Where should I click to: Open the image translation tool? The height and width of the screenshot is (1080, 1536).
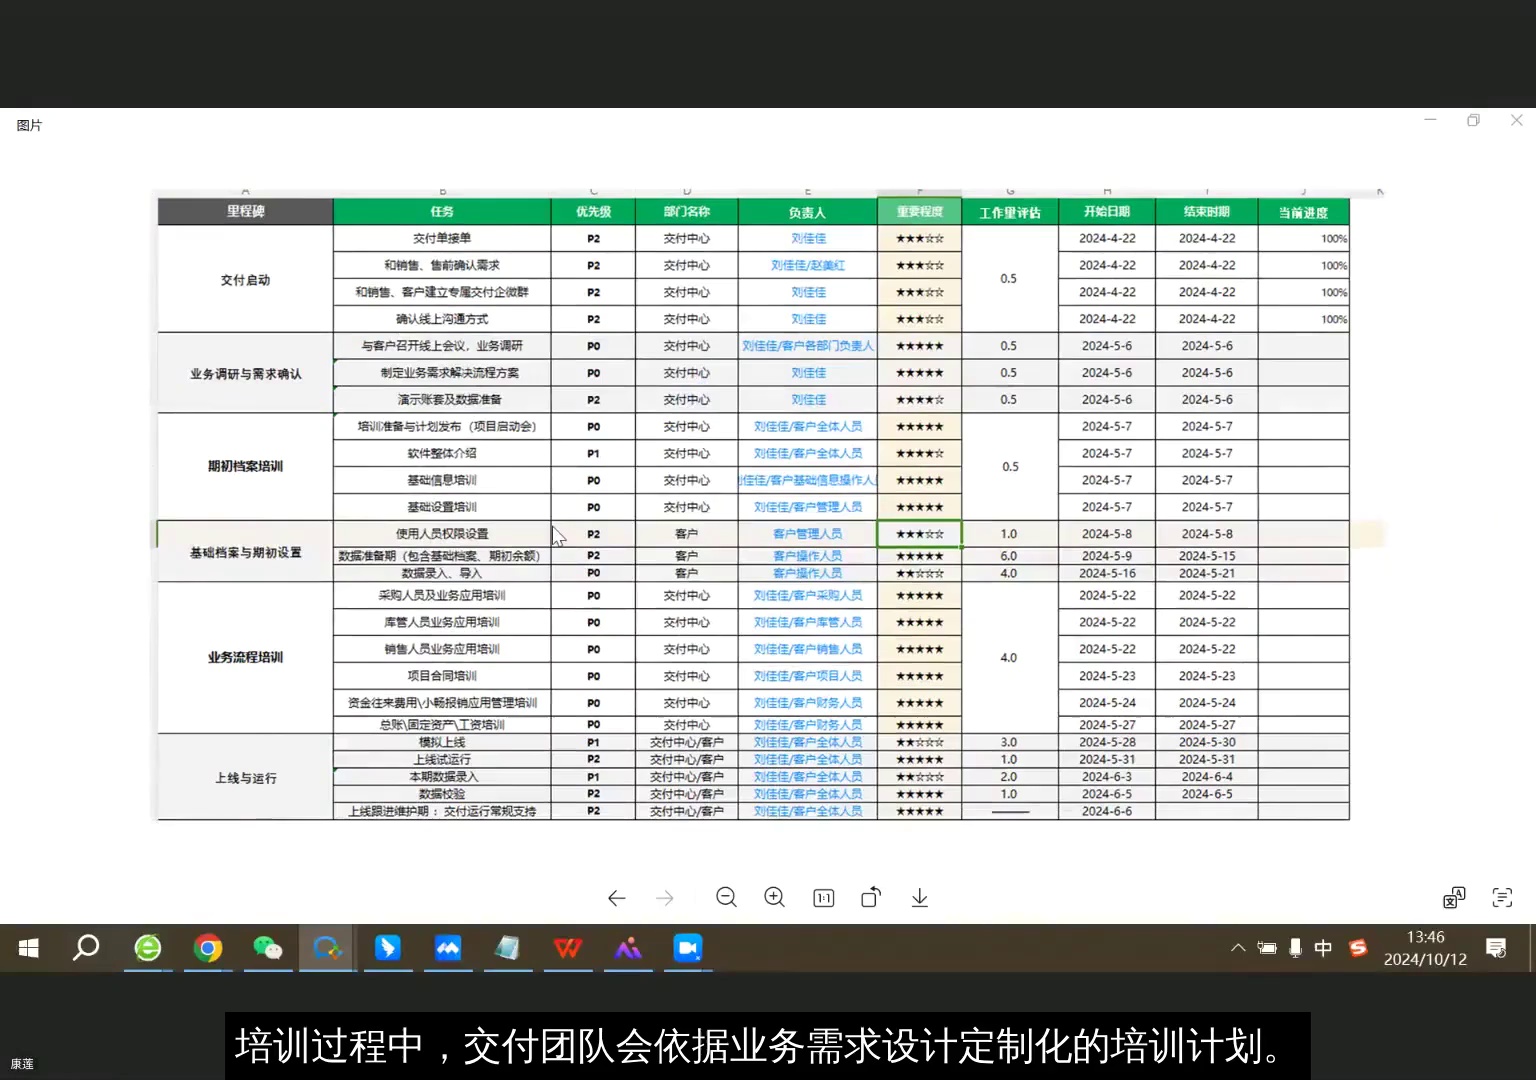click(1453, 897)
